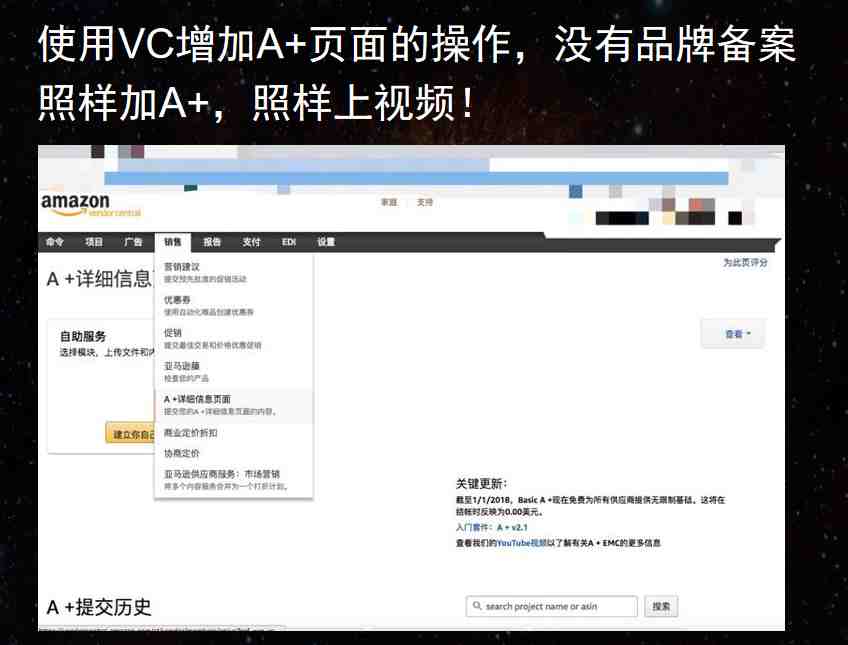Click the 为此页评分 link
This screenshot has height=645, width=848.
pyautogui.click(x=745, y=262)
